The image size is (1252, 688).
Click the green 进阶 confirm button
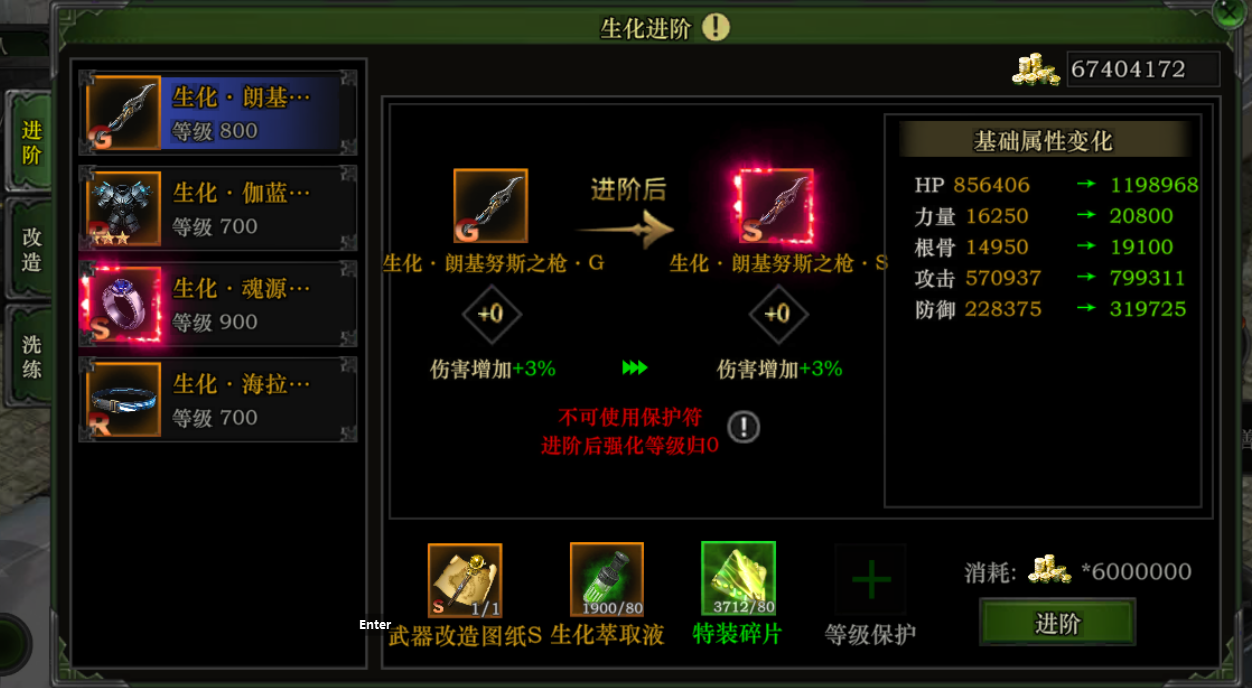[x=1057, y=623]
